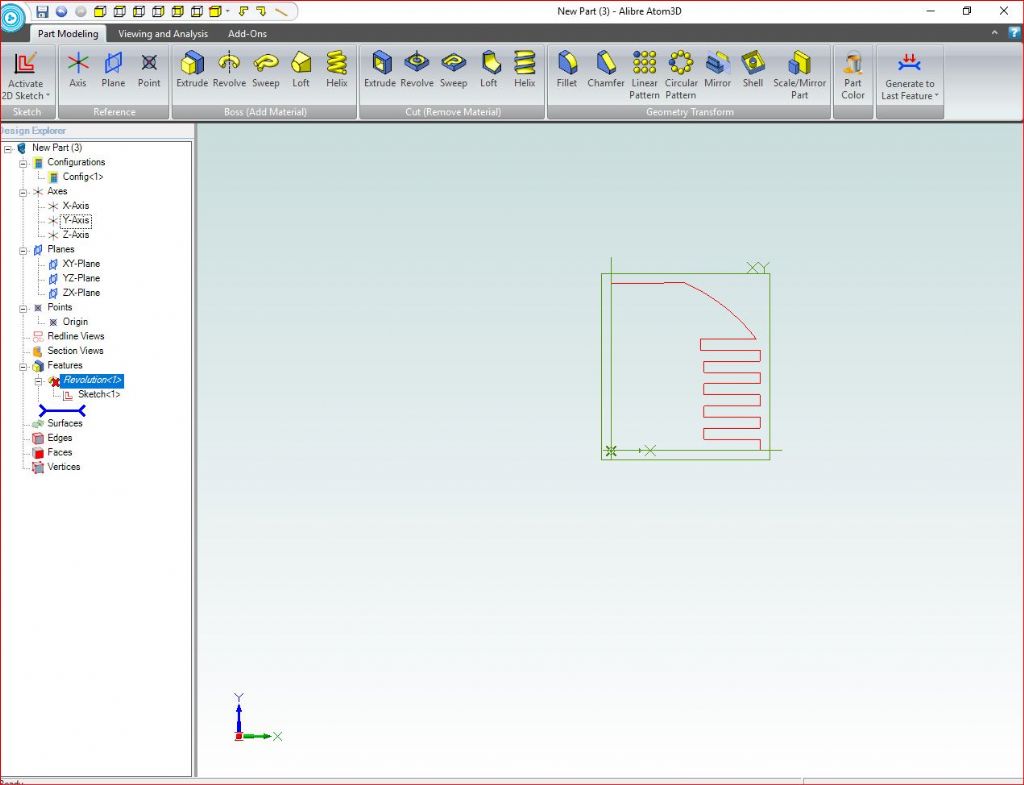The height and width of the screenshot is (785, 1024).
Task: Insert a reference Point
Action: coord(149,69)
